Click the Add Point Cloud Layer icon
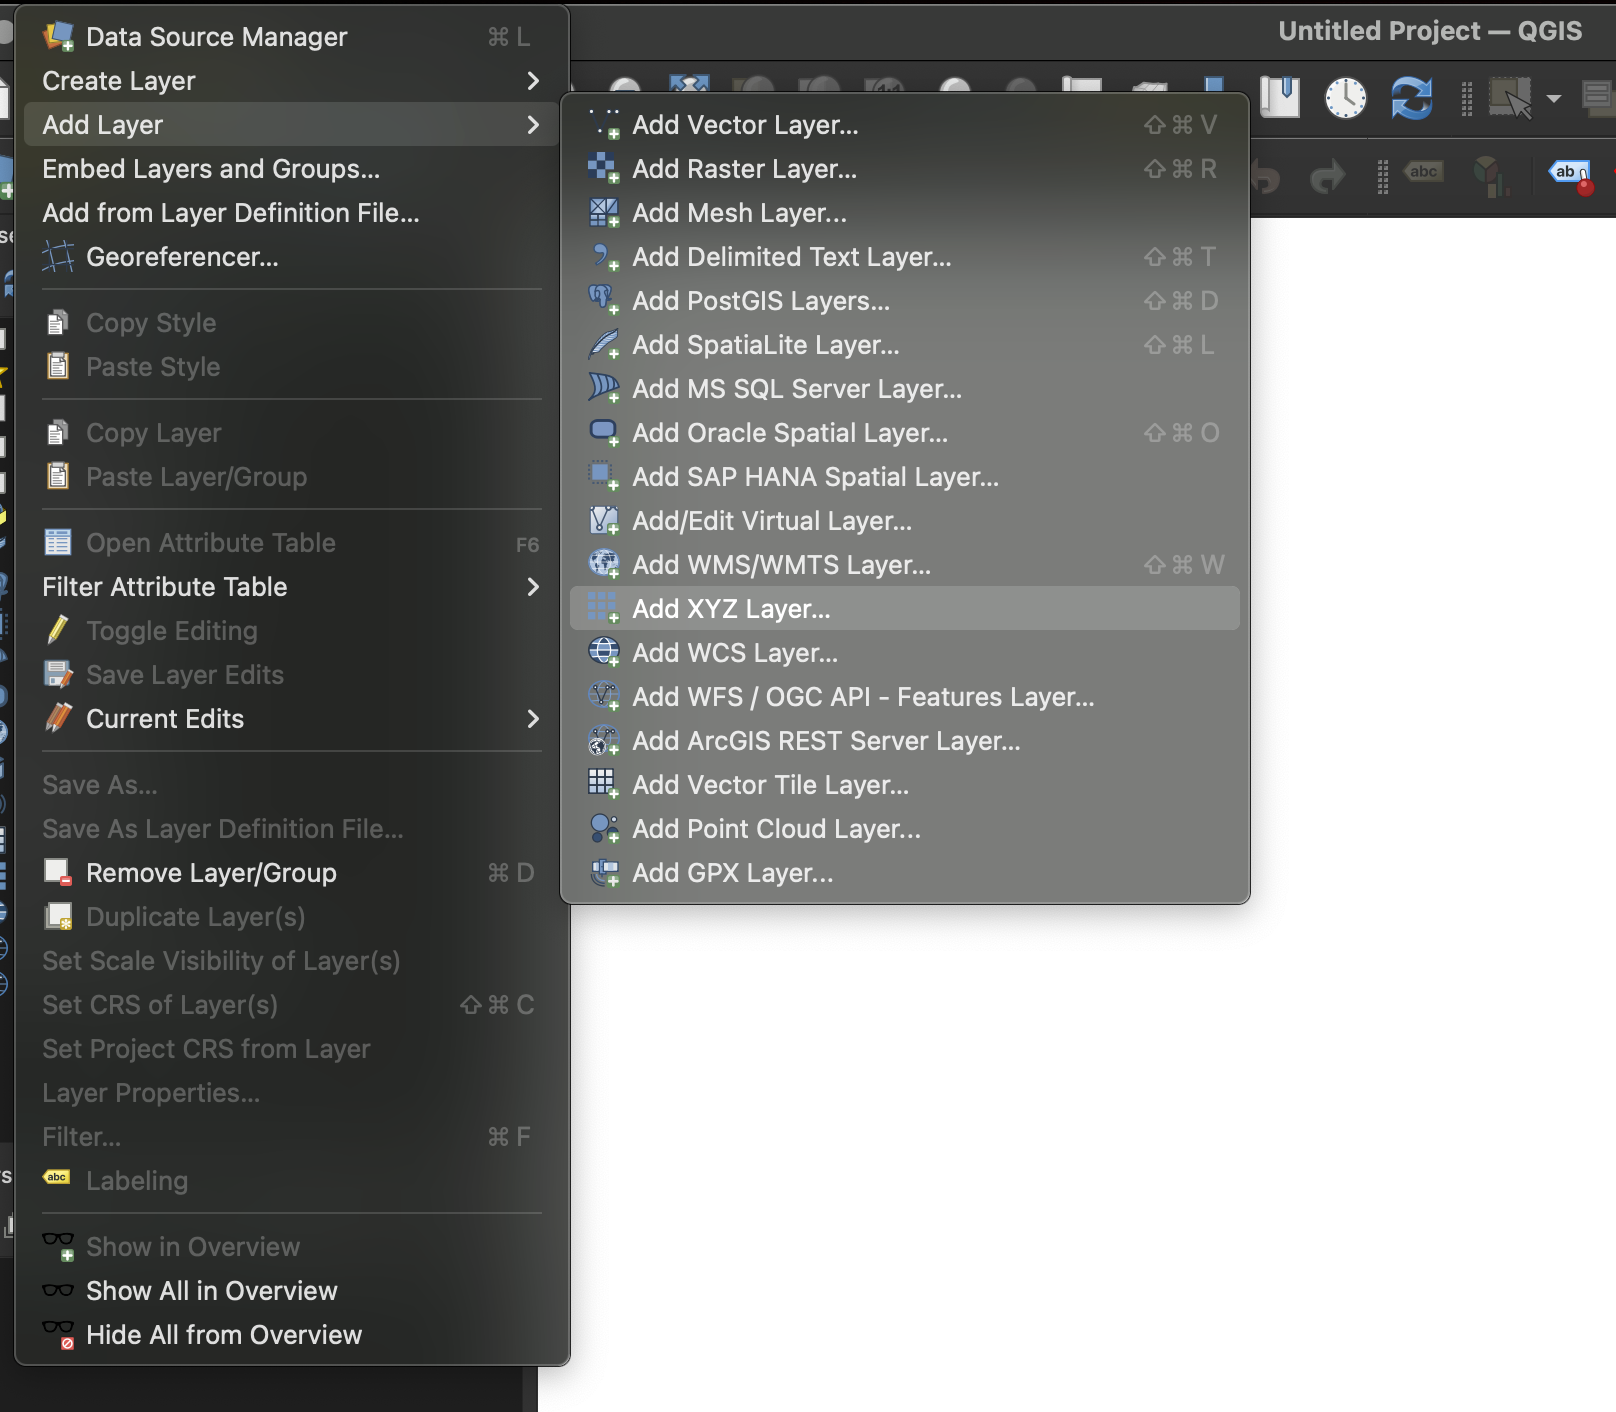Viewport: 1616px width, 1412px height. pos(603,829)
